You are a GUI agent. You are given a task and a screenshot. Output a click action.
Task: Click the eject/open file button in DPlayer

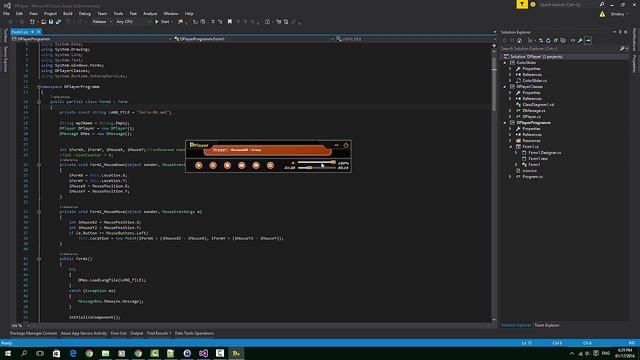pos(270,165)
